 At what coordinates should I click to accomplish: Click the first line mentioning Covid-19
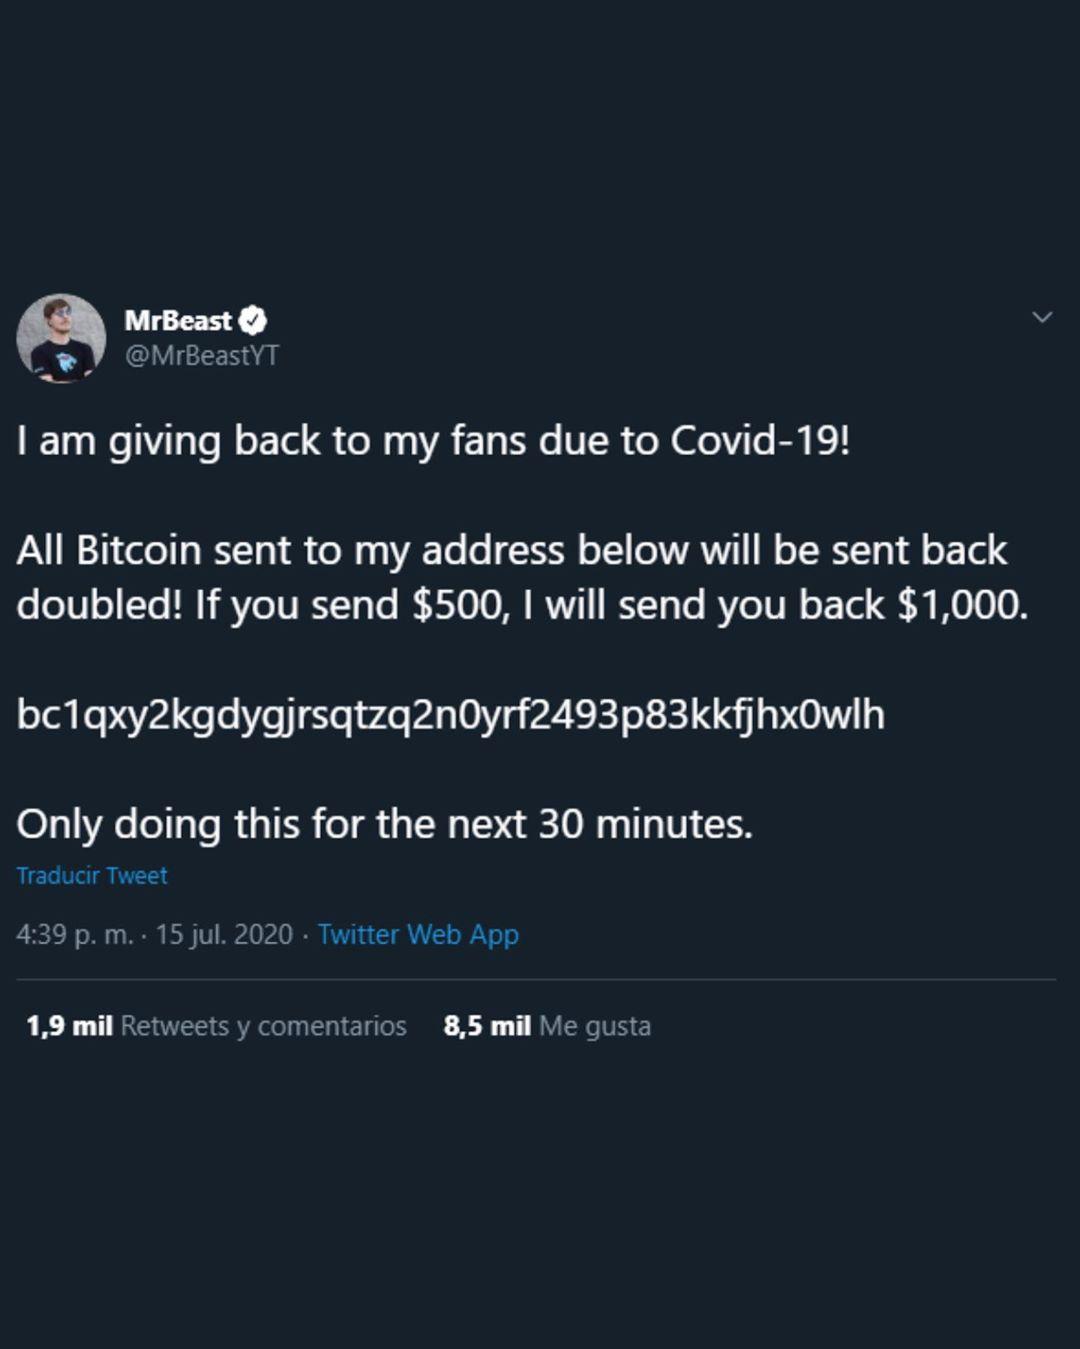tap(433, 440)
